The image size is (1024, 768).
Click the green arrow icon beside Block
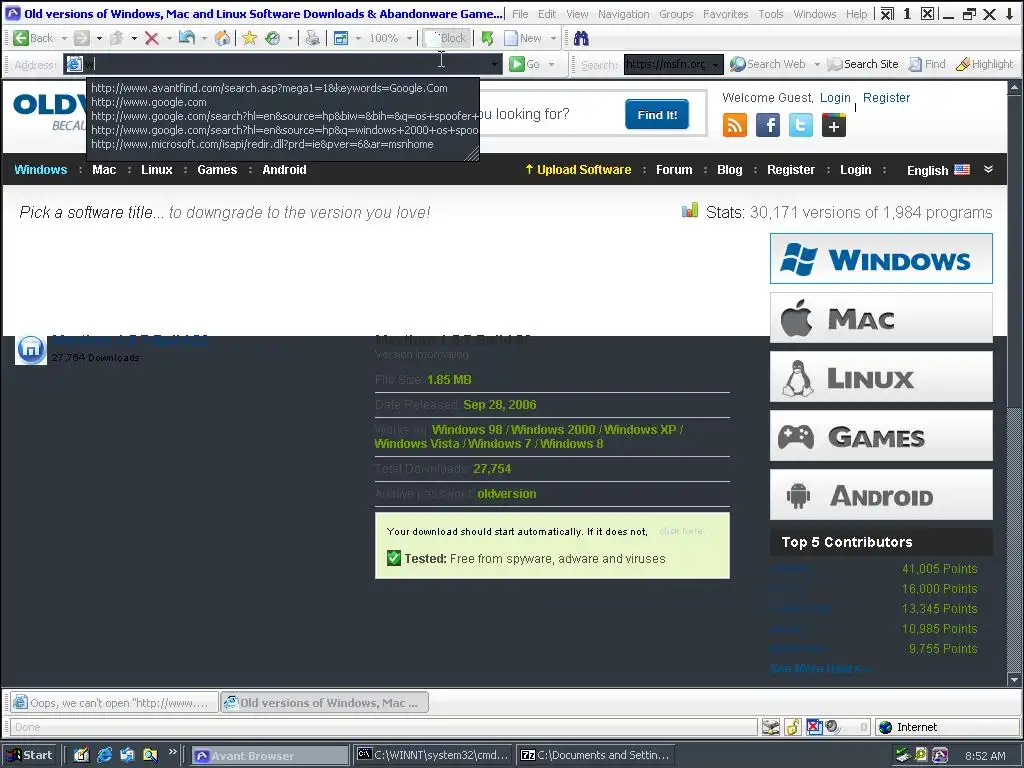point(487,38)
